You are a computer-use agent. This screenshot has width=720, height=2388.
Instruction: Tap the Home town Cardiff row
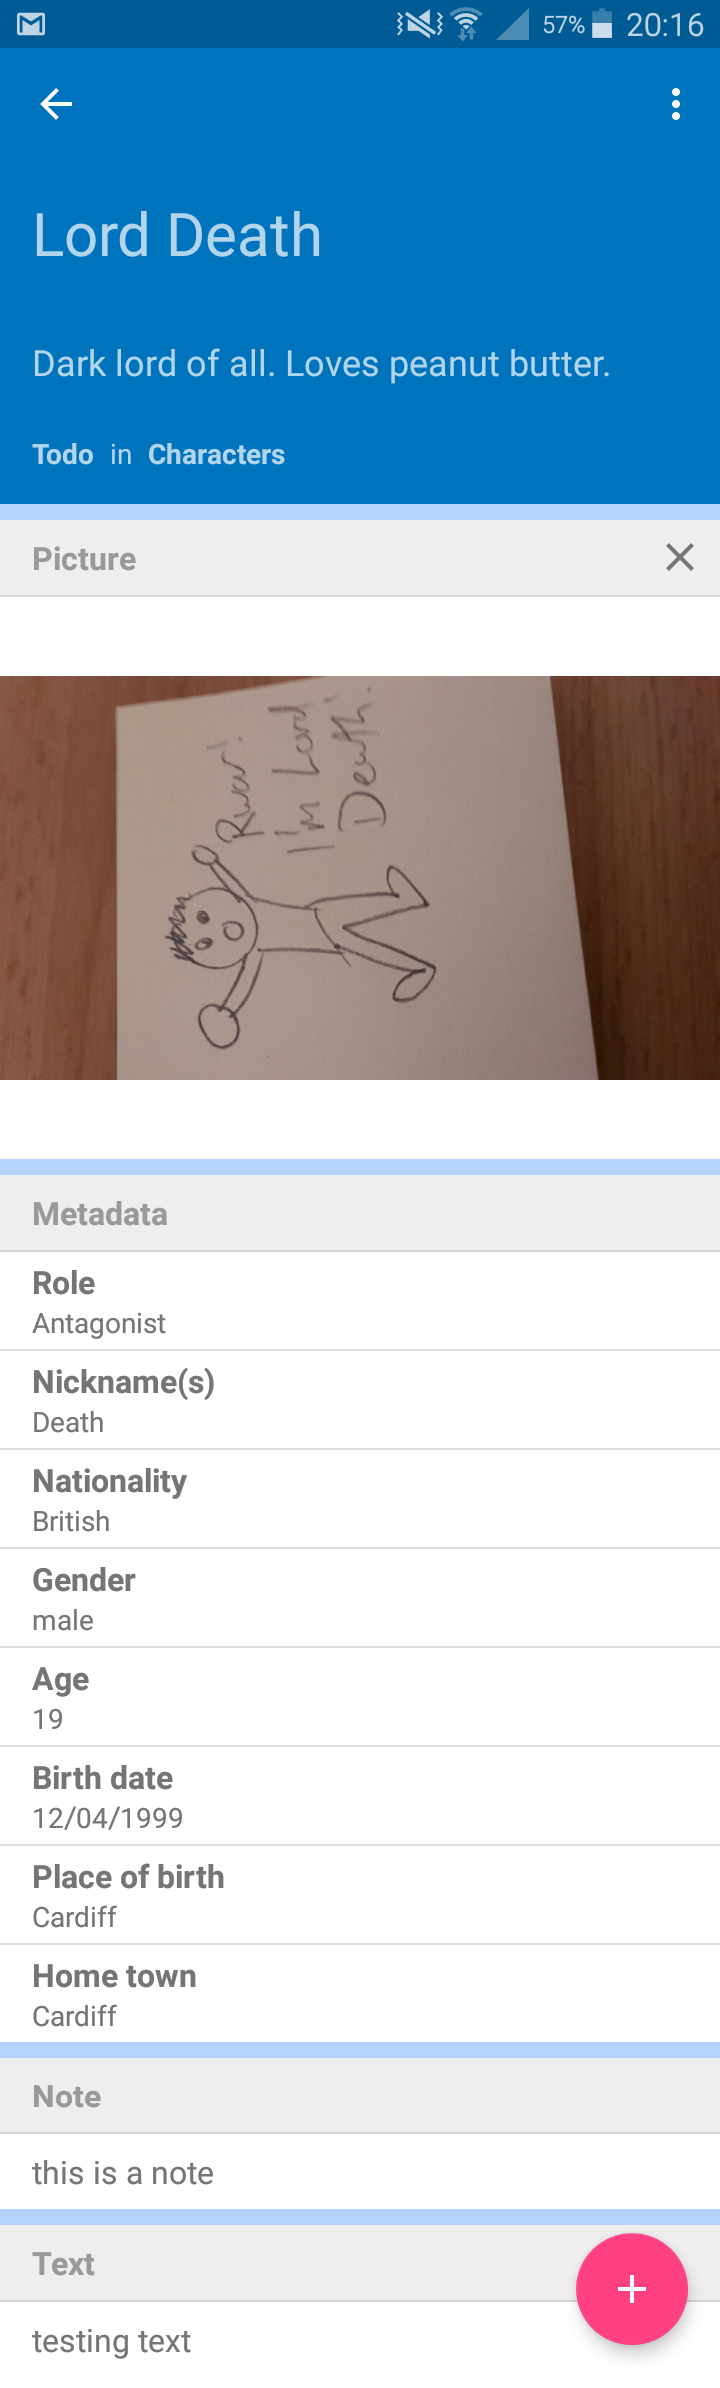point(360,1994)
